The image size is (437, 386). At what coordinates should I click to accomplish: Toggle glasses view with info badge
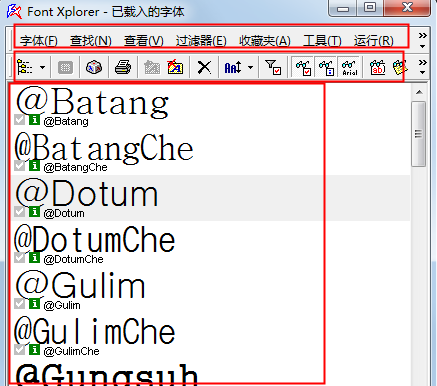(x=326, y=68)
